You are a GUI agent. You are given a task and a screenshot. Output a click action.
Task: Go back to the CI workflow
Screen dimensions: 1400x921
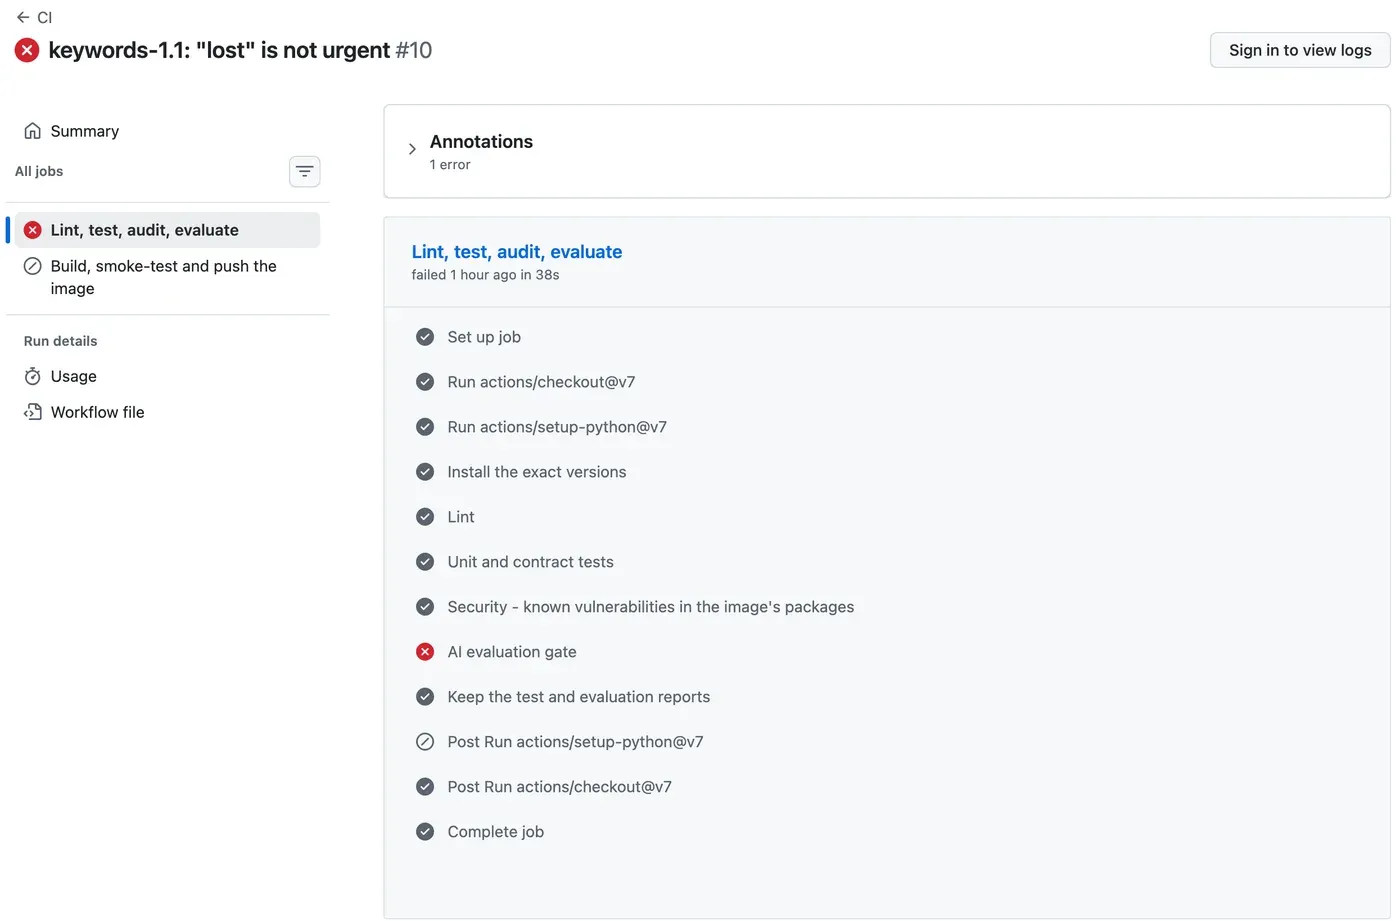34,17
